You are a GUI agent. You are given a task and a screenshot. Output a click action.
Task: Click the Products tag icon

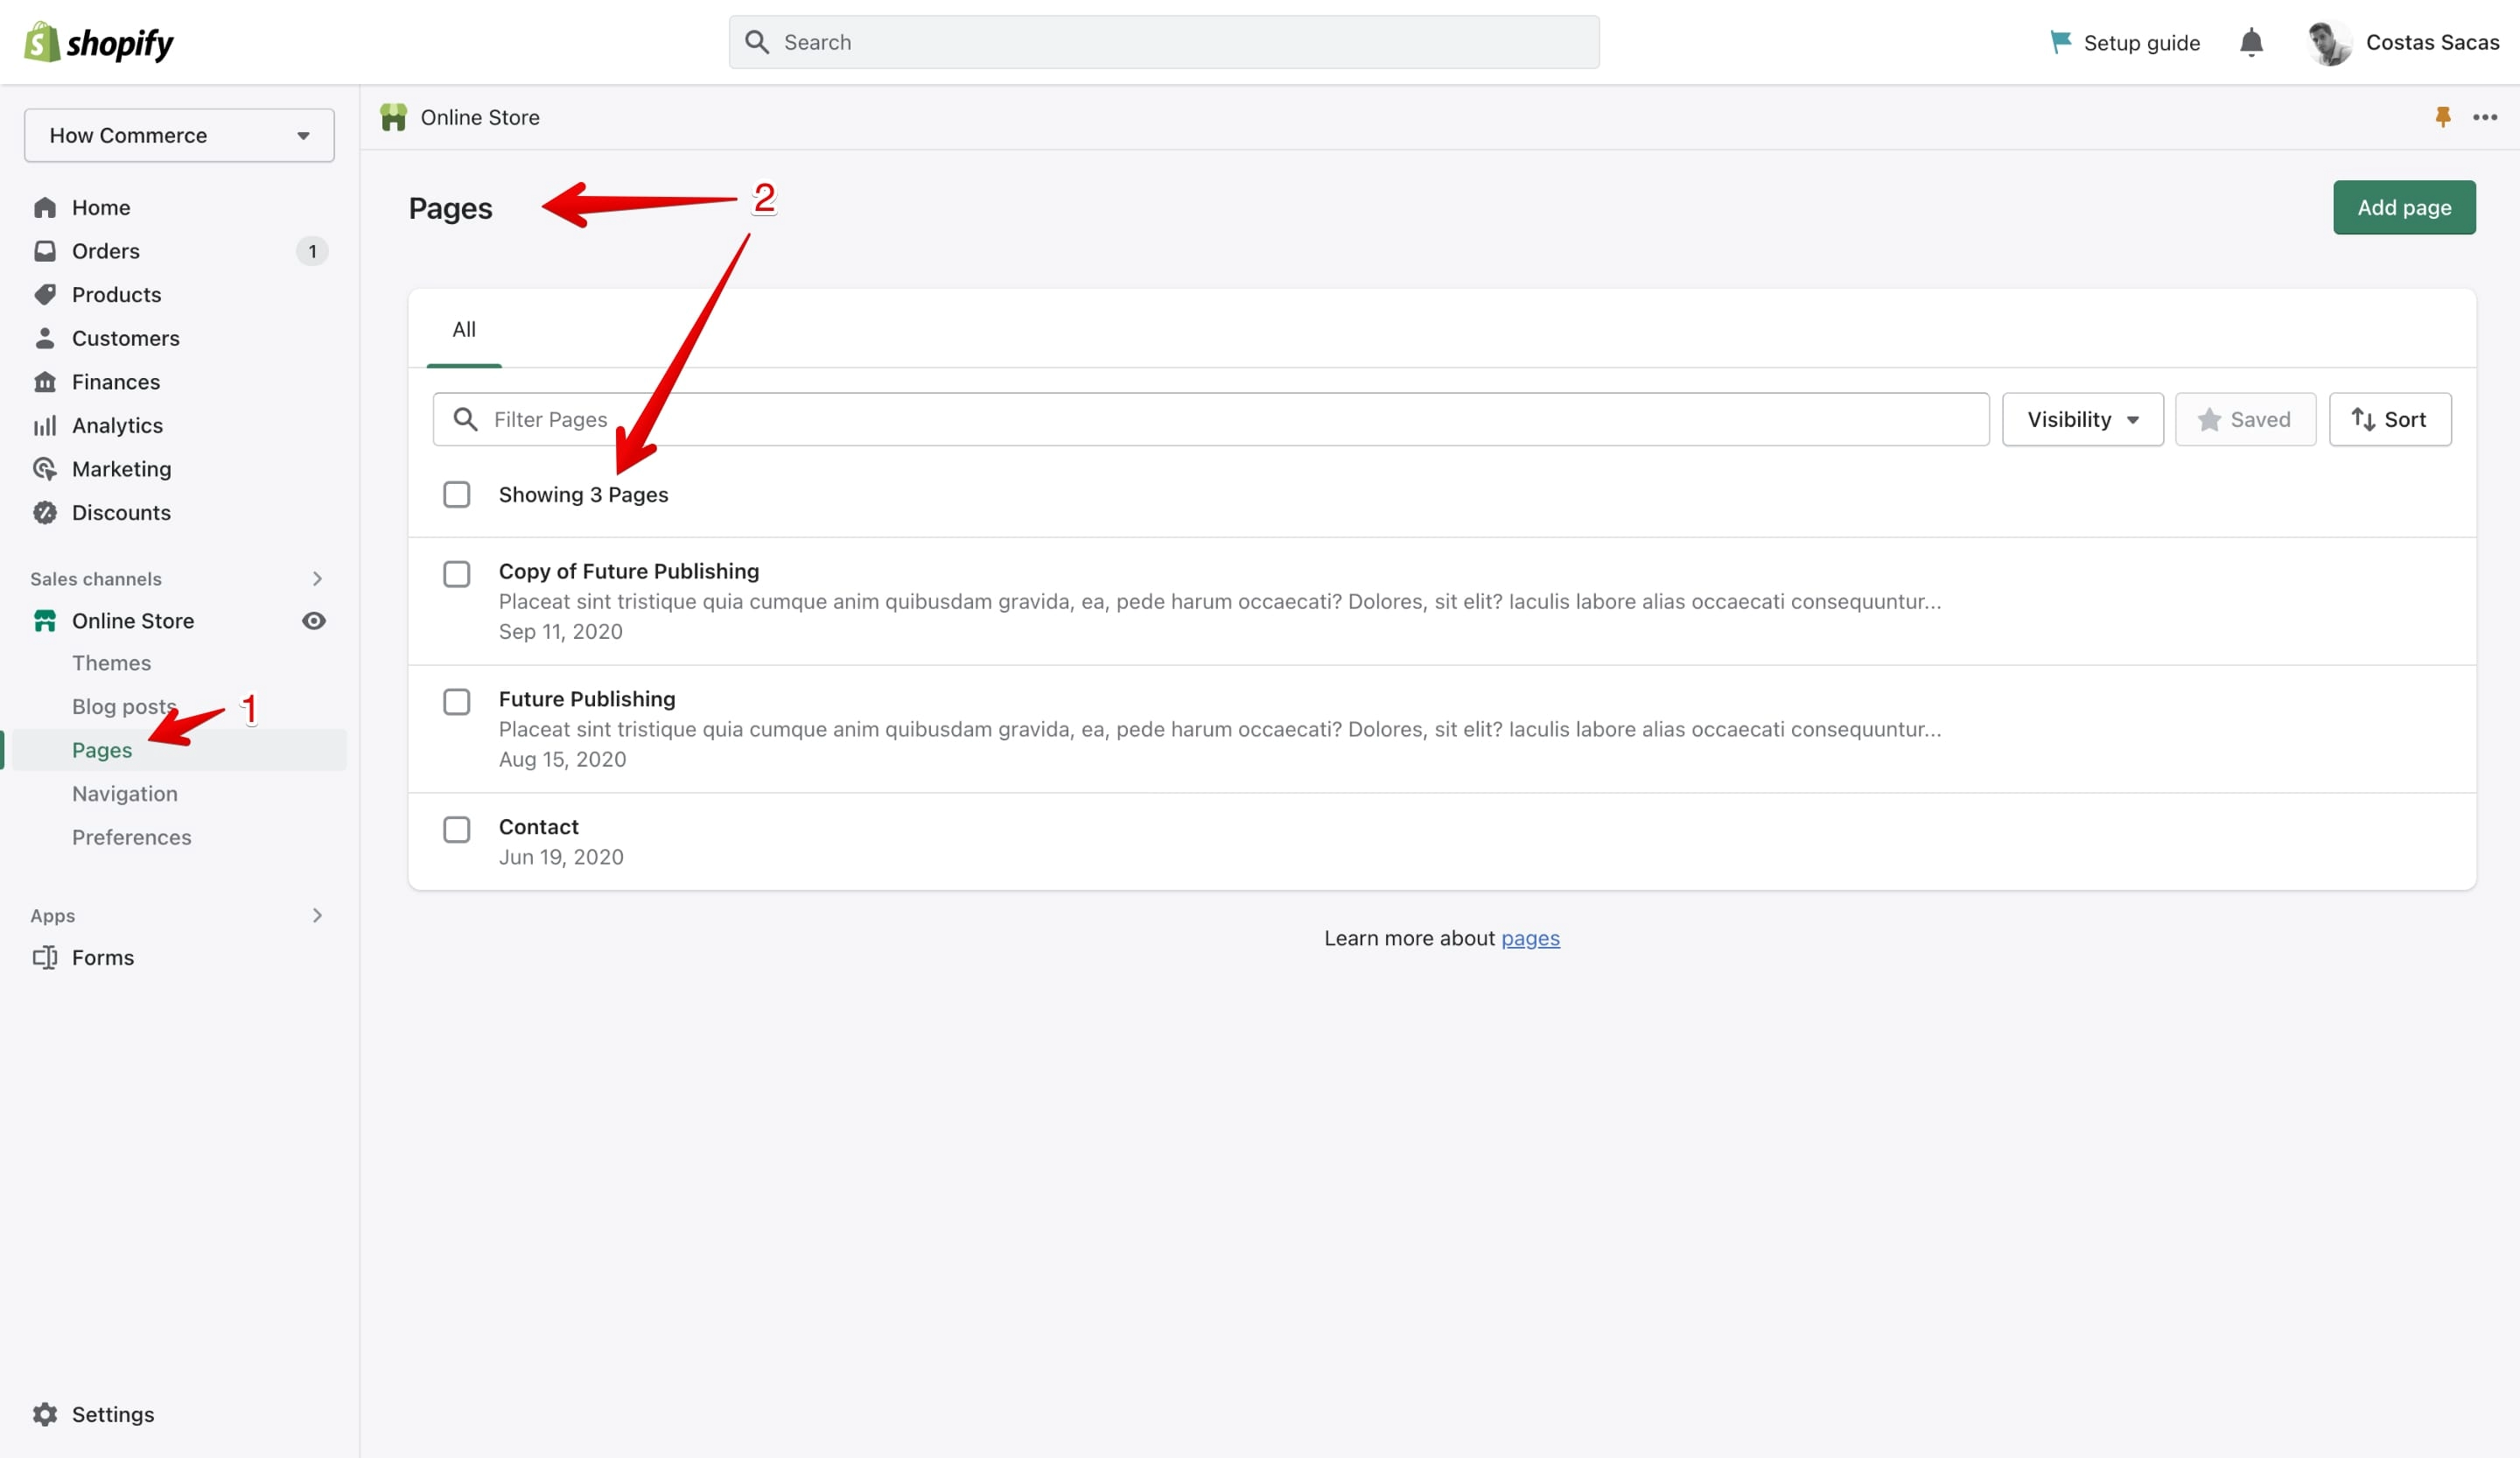[x=45, y=294]
